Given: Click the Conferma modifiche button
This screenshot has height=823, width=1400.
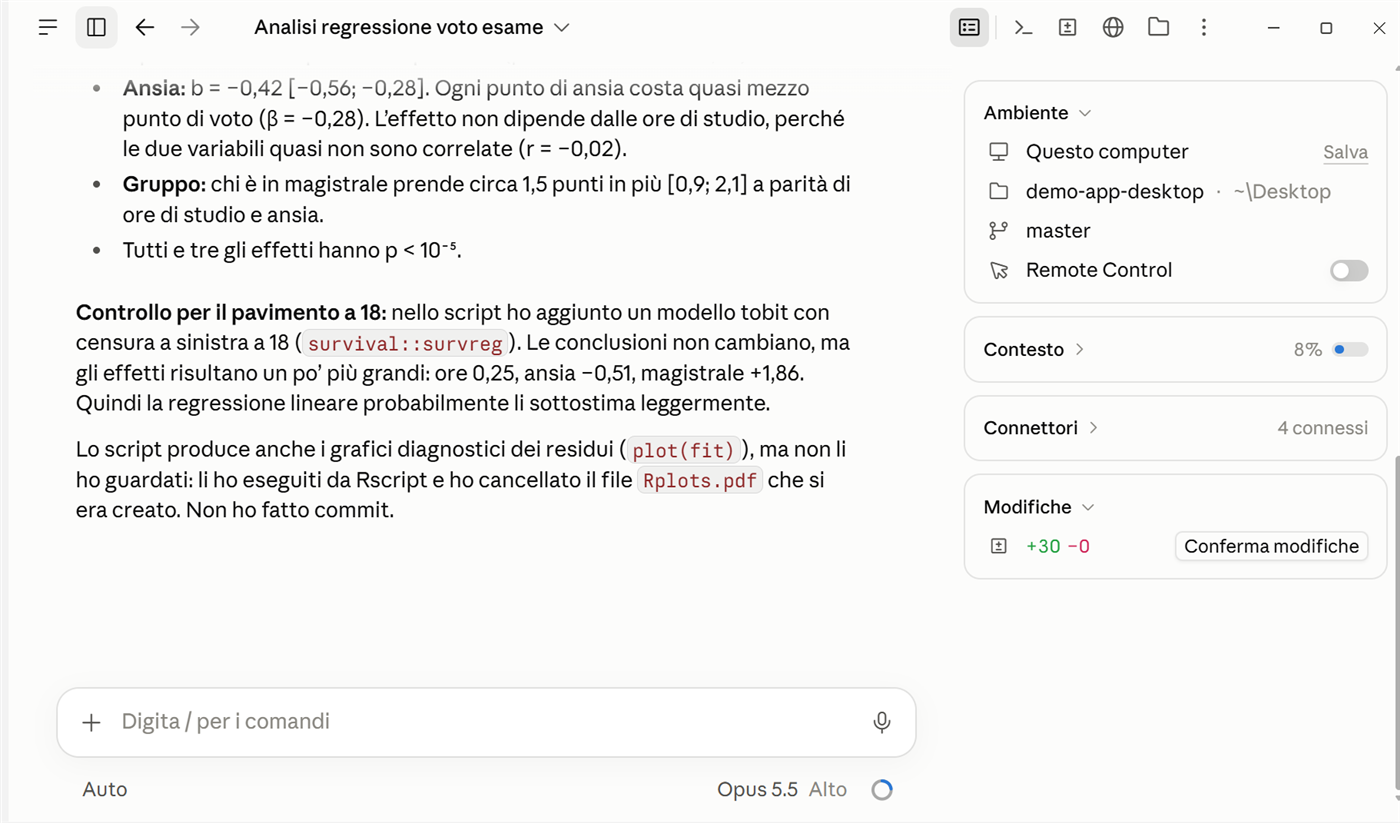Looking at the screenshot, I should (1271, 546).
